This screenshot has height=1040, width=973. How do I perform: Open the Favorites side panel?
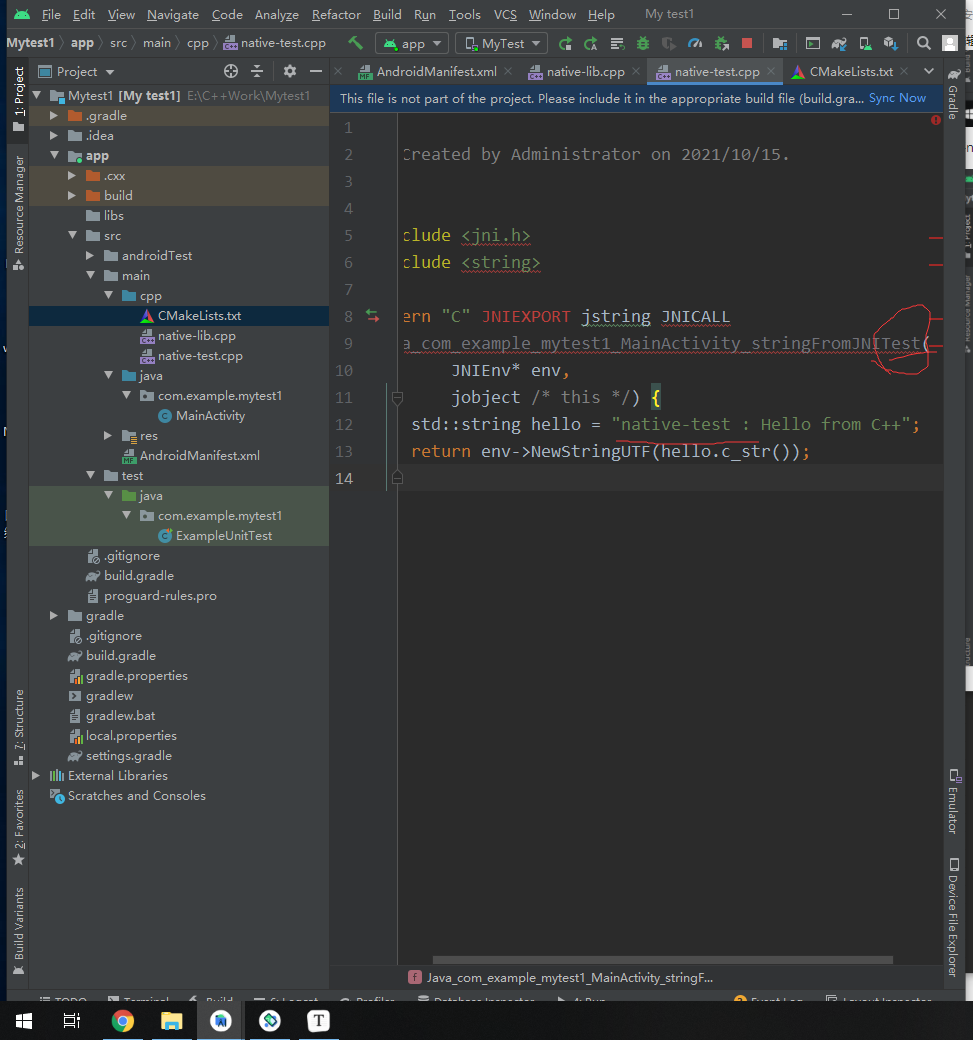(x=19, y=826)
